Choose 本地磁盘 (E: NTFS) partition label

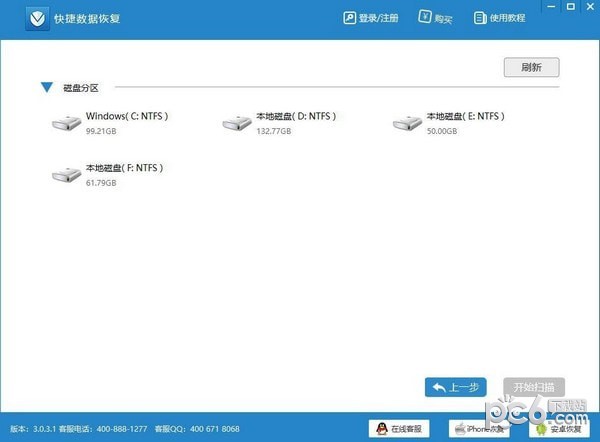tap(467, 117)
